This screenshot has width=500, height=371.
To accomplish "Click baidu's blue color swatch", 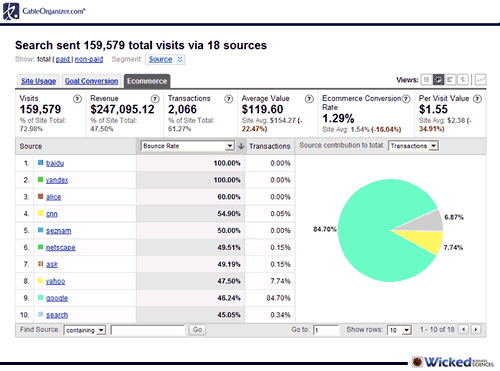I will (x=40, y=163).
